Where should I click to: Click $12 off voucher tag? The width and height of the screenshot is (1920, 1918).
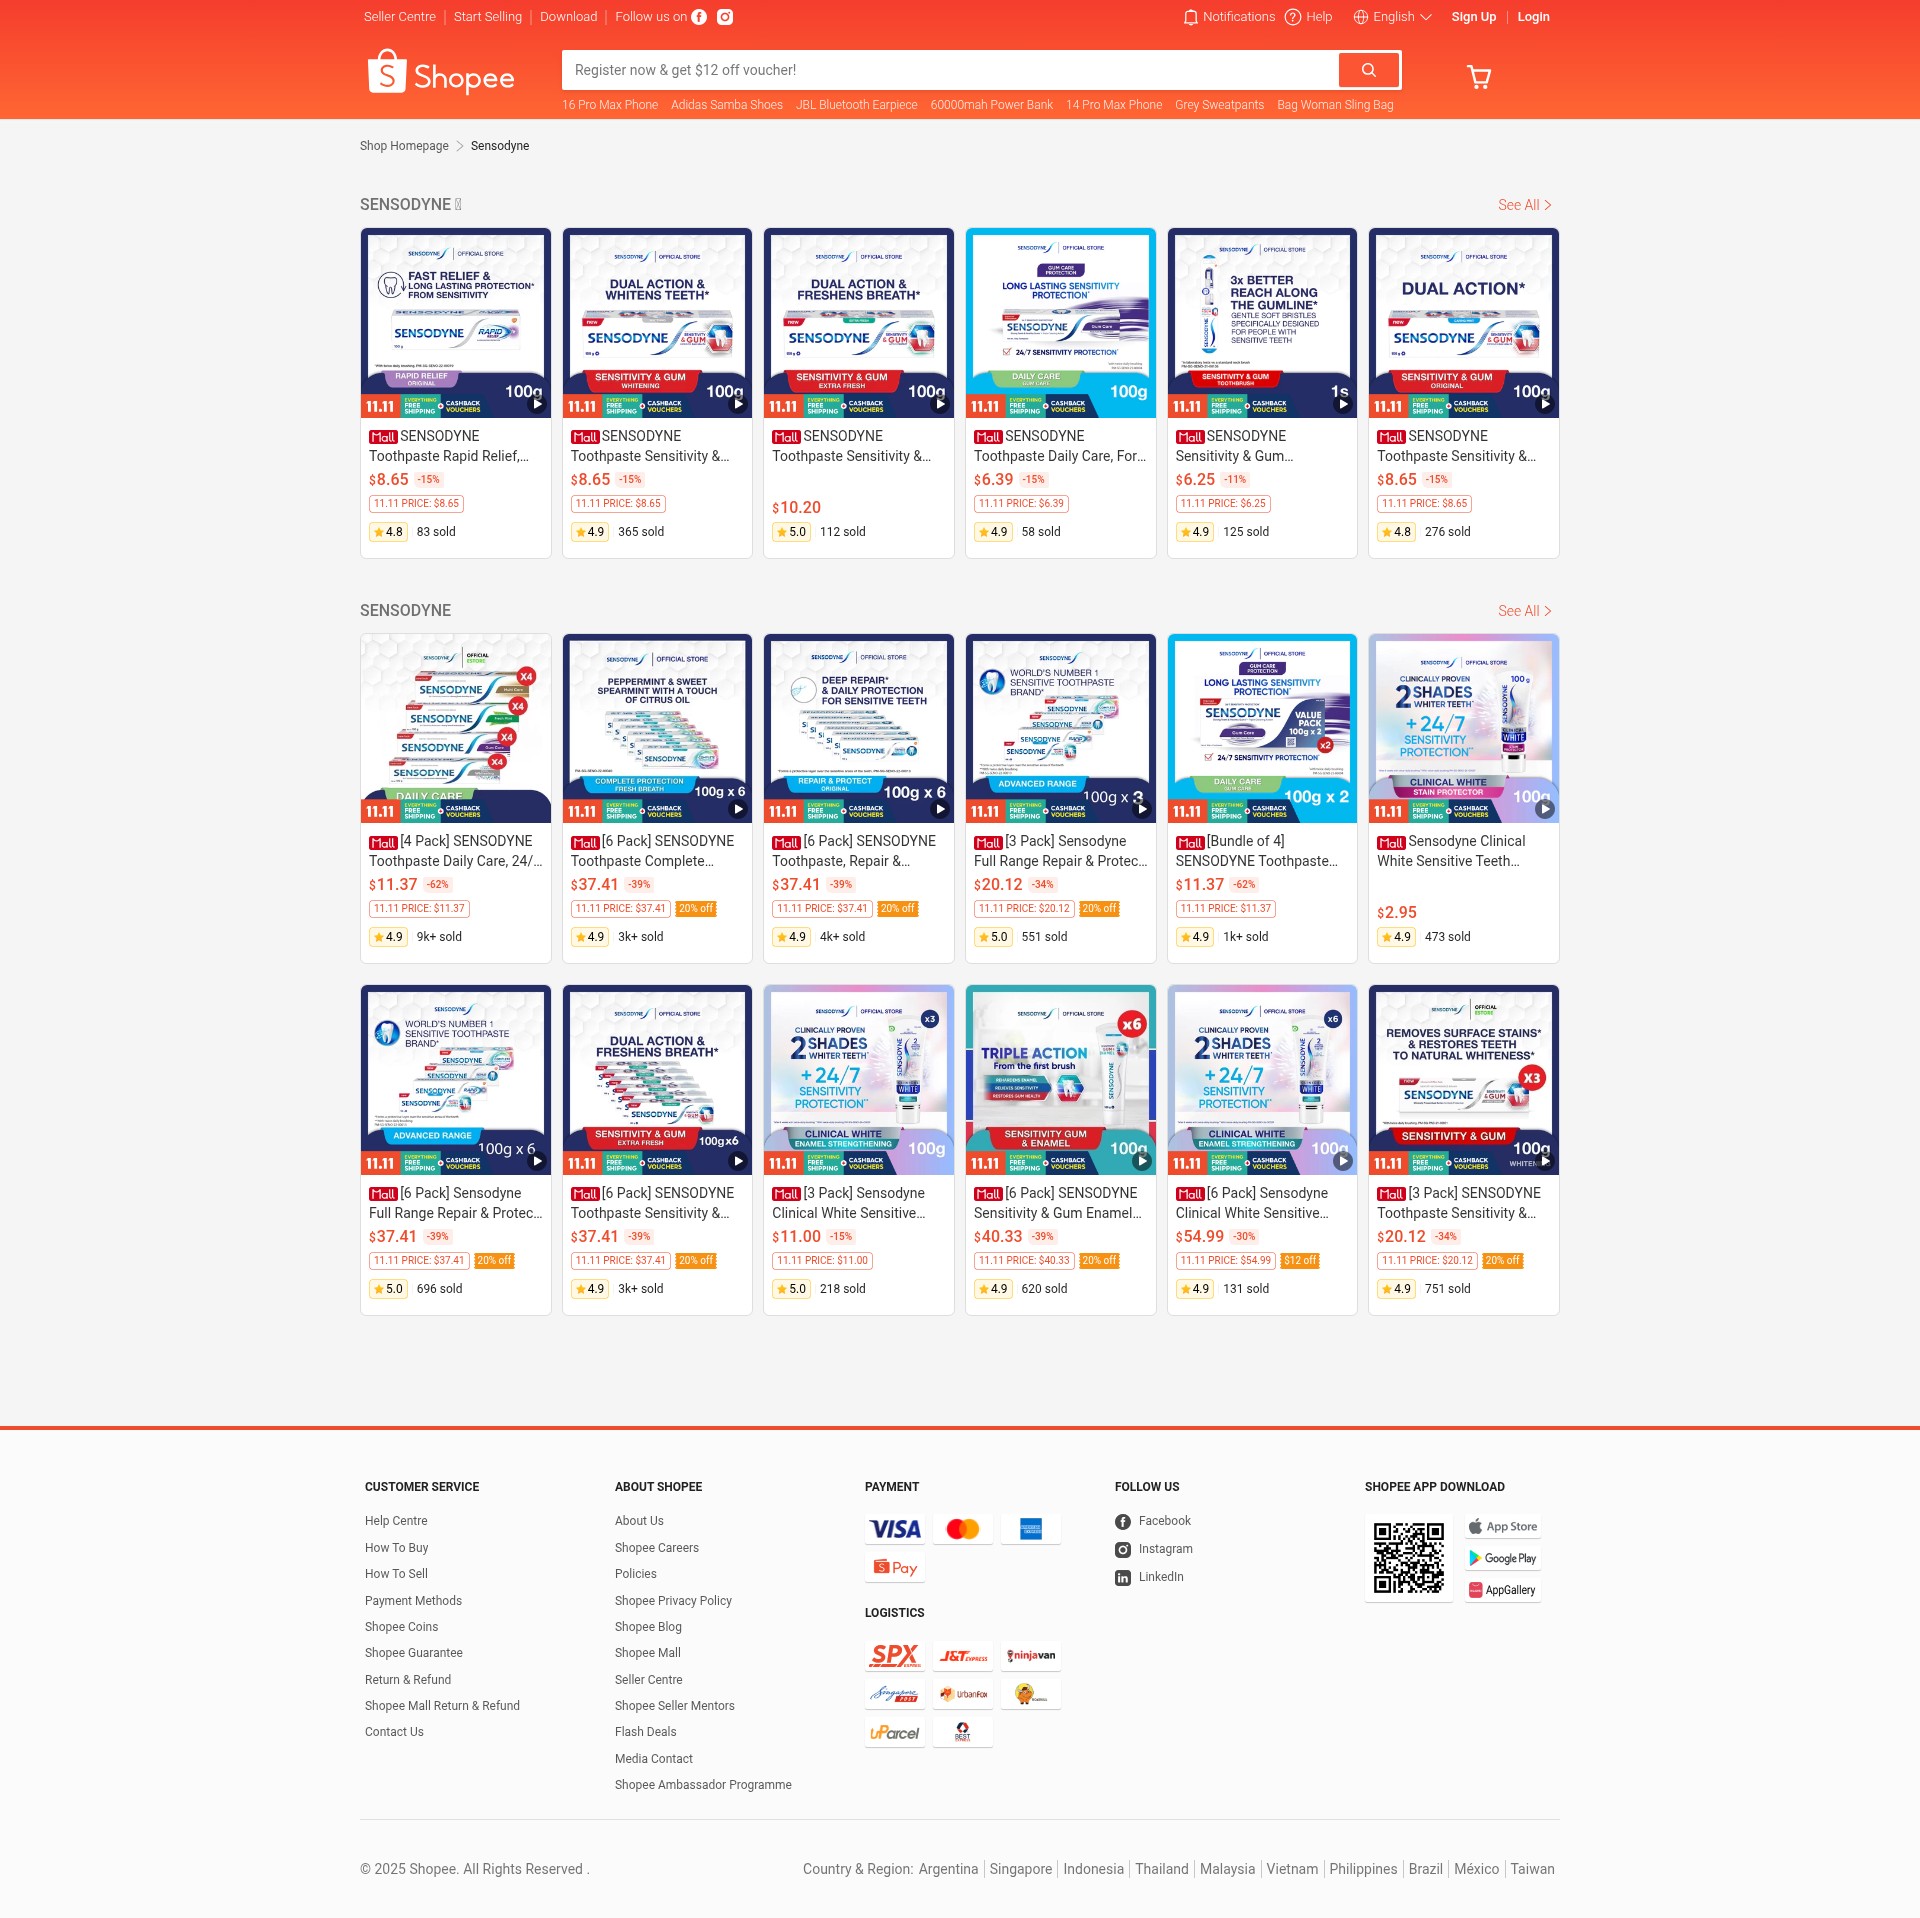pyautogui.click(x=1300, y=1261)
